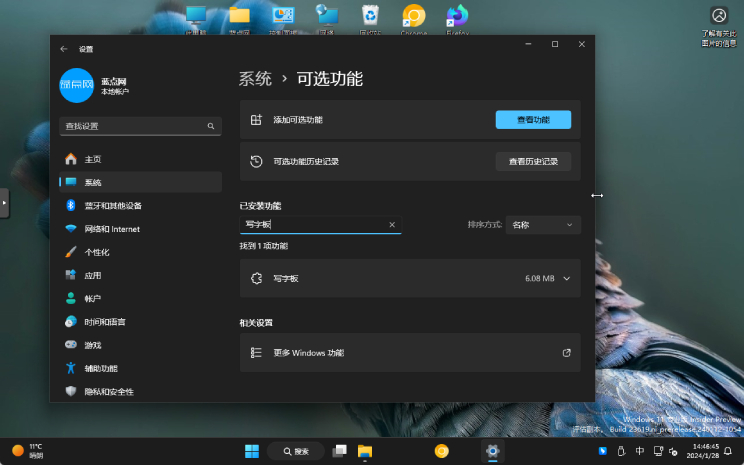Click the 系统 item in the sidebar

[92, 182]
